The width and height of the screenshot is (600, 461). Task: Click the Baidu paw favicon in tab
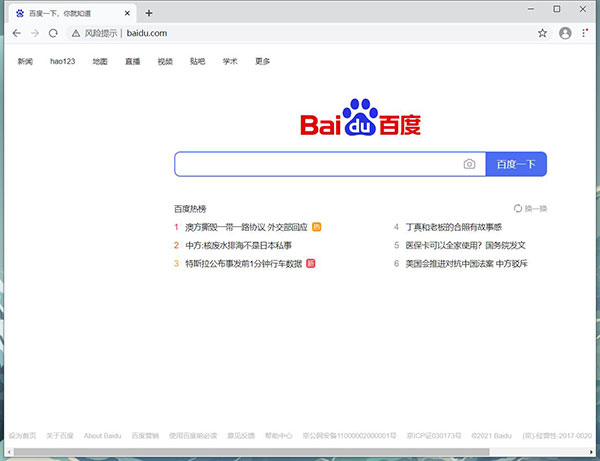click(x=20, y=13)
